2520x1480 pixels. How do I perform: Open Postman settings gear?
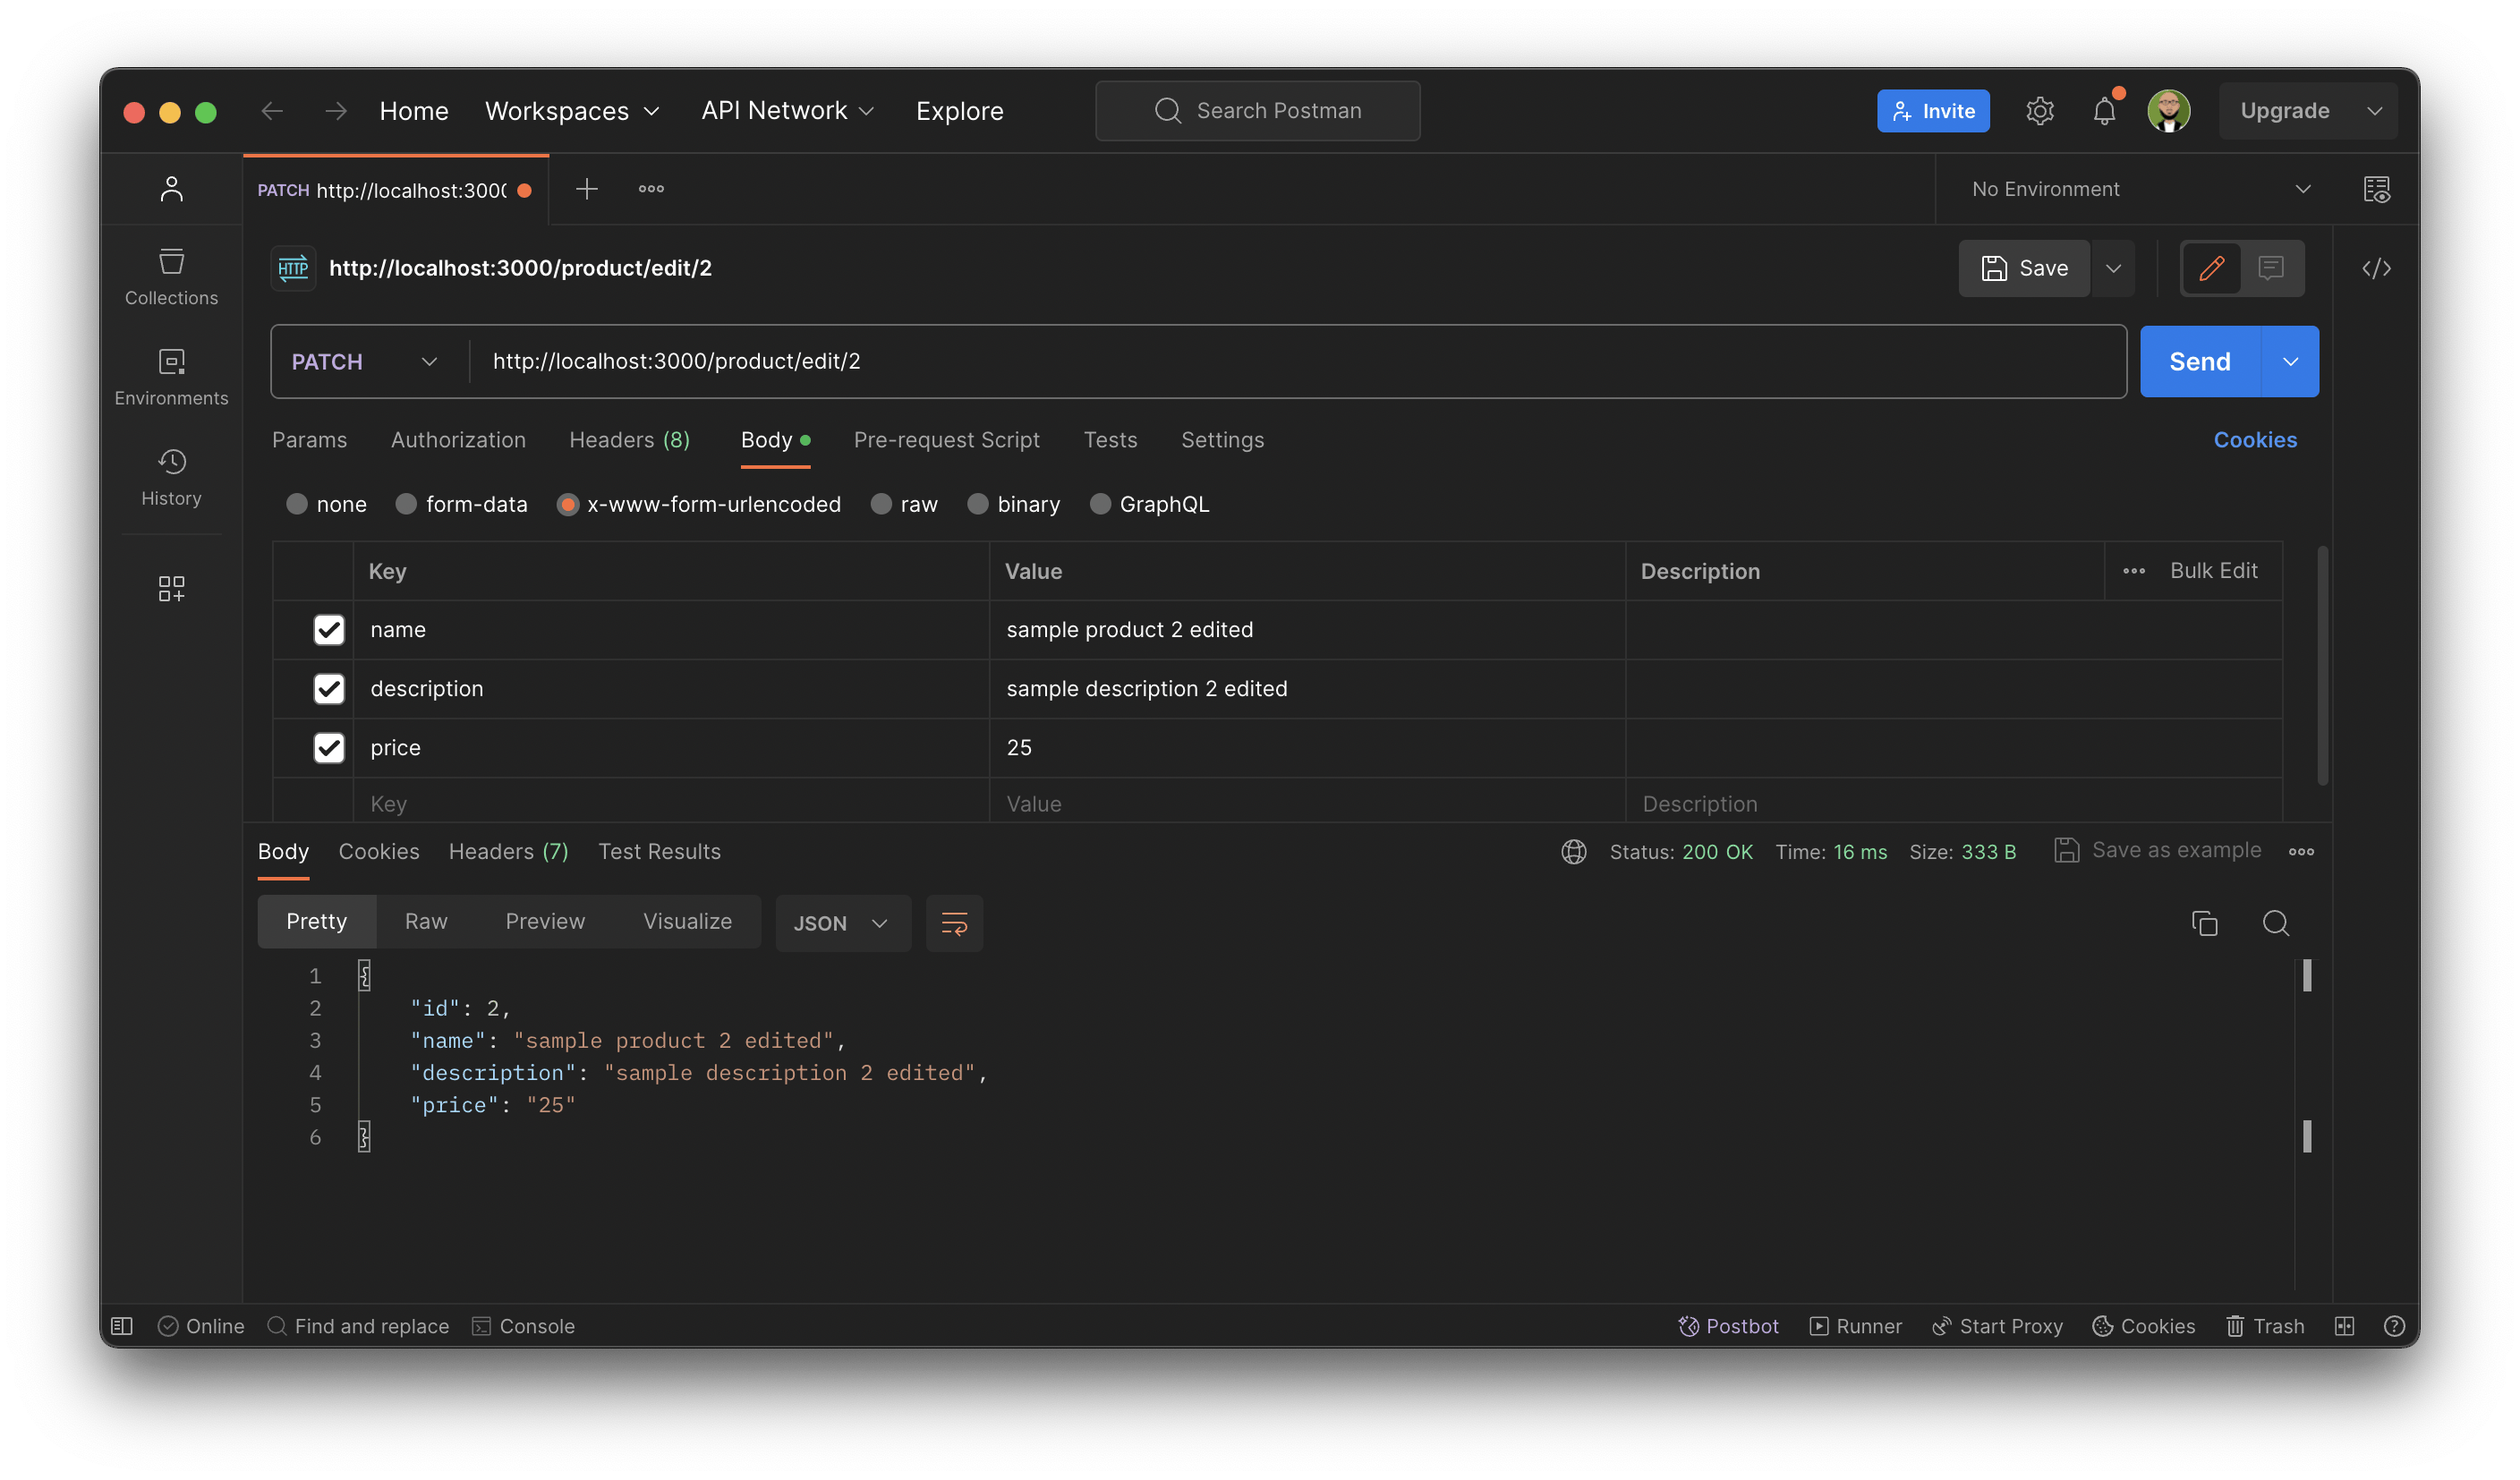2040,110
